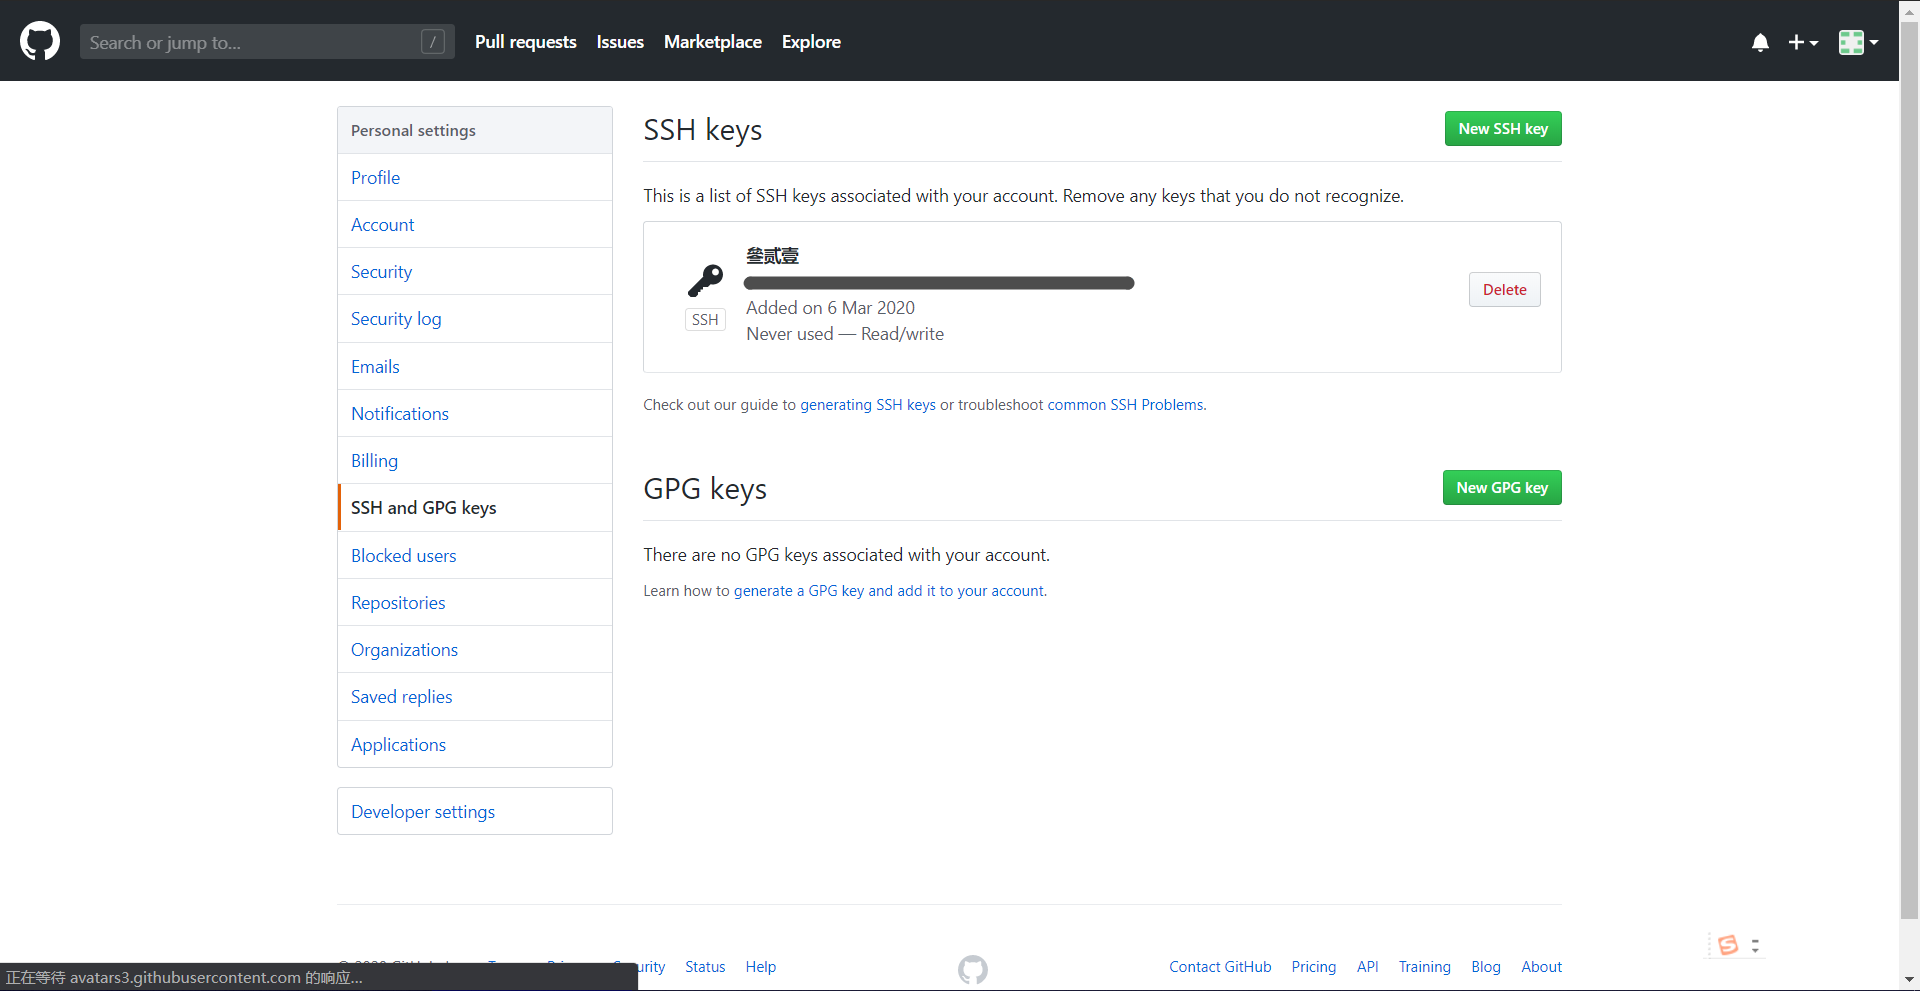Click the redacted key fingerprint bar

(939, 283)
